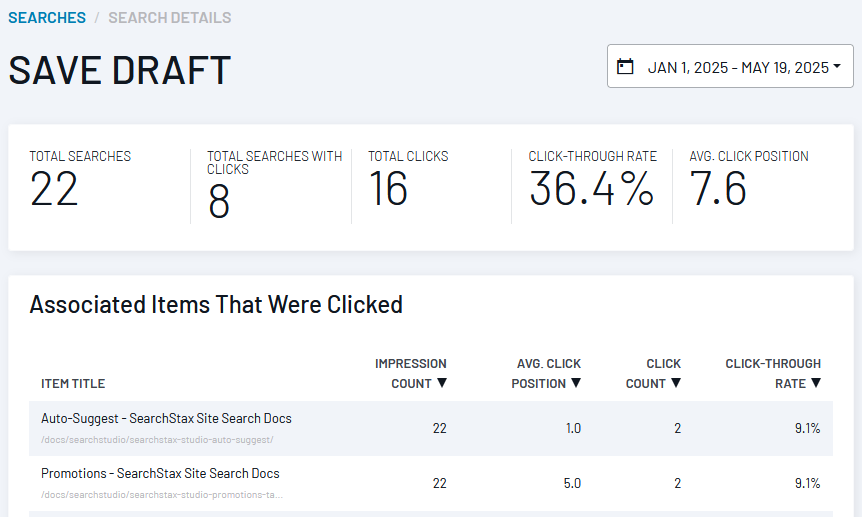This screenshot has height=517, width=862.
Task: Click Total Searches label
Action: click(80, 156)
